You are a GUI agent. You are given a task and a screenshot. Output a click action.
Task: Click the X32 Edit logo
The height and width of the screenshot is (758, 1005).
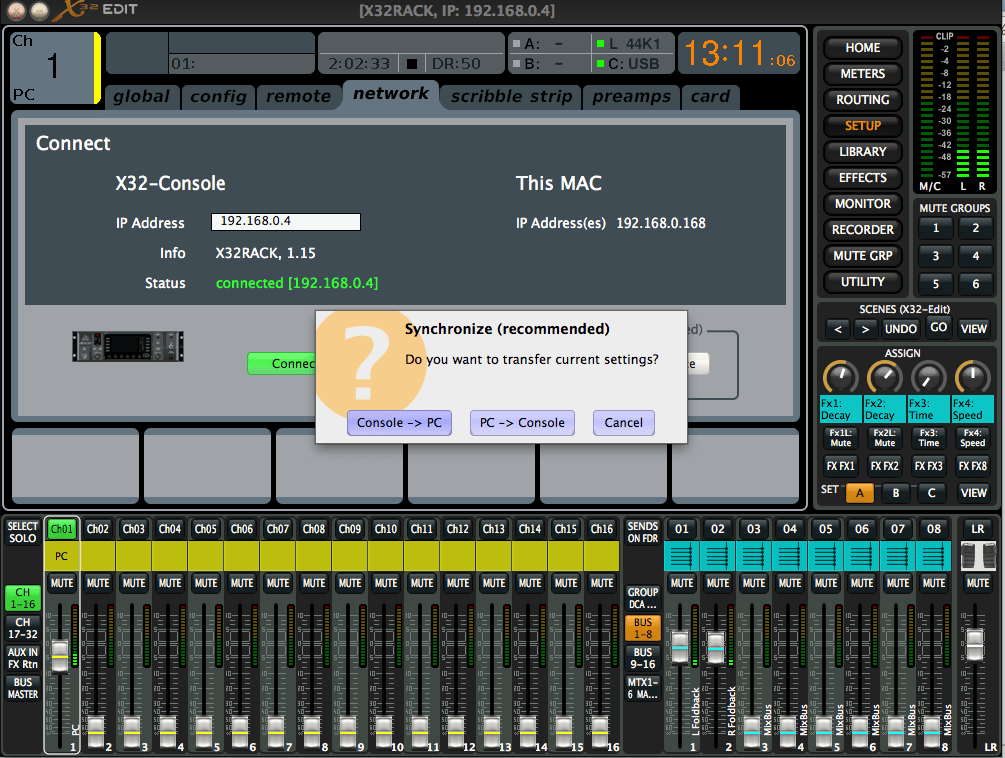pyautogui.click(x=95, y=10)
